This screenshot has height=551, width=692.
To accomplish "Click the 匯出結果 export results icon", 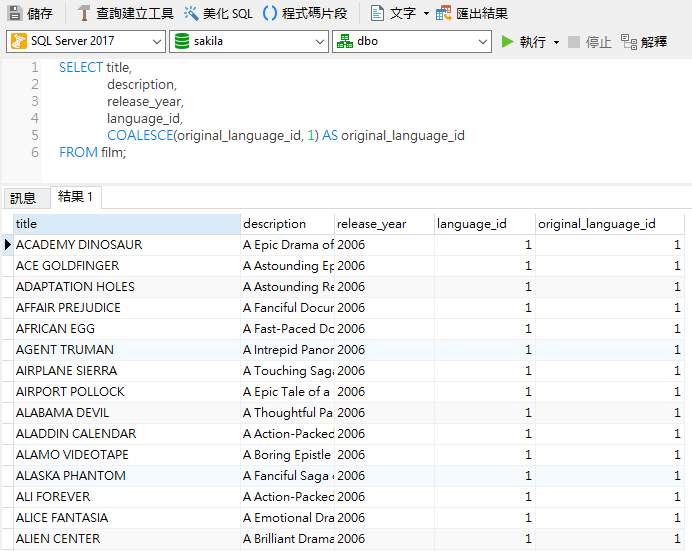I will (444, 13).
